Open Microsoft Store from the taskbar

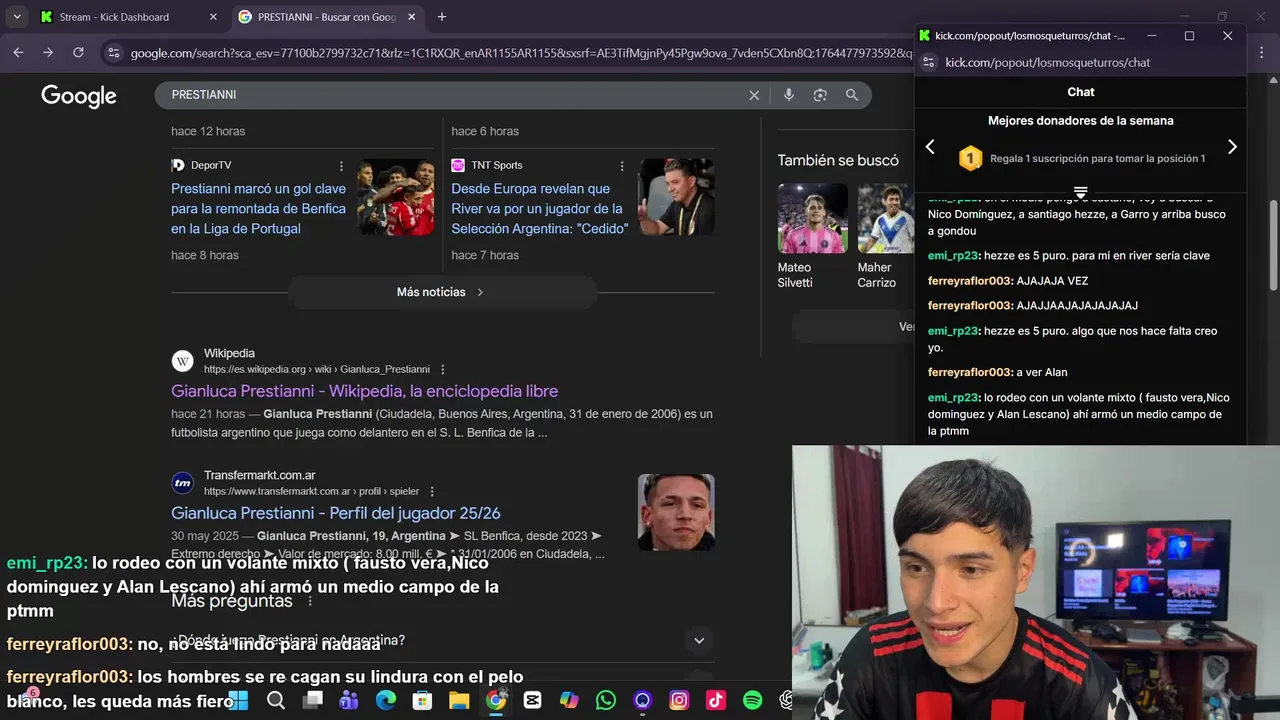point(422,701)
